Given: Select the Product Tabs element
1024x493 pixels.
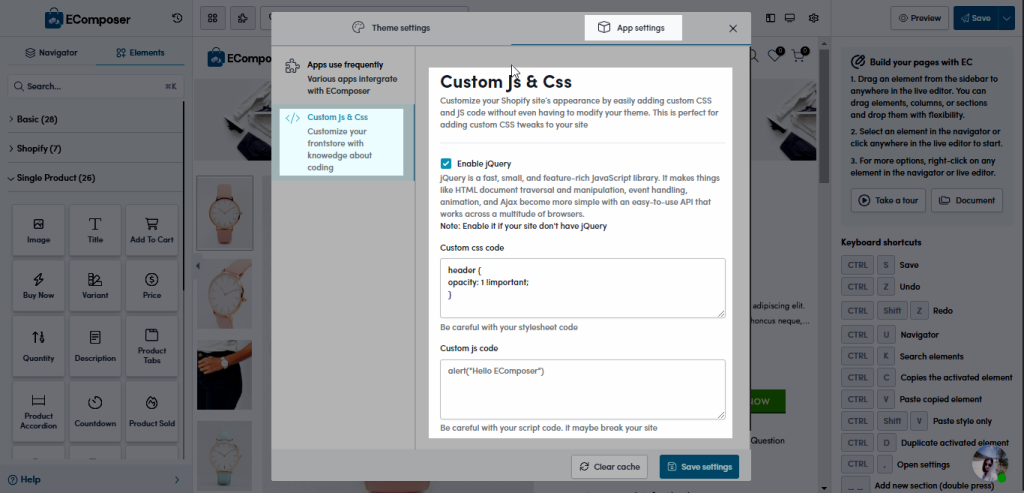Looking at the screenshot, I should (x=152, y=346).
